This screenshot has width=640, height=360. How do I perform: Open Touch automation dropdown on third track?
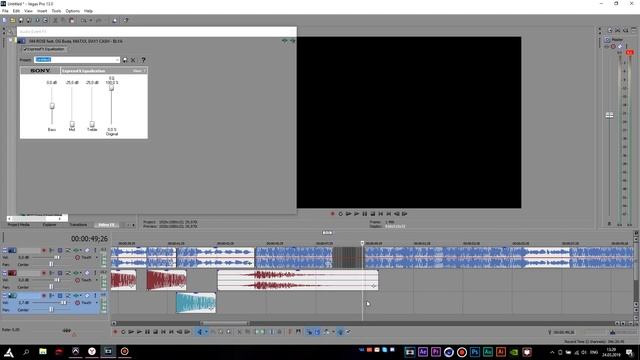coord(97,303)
